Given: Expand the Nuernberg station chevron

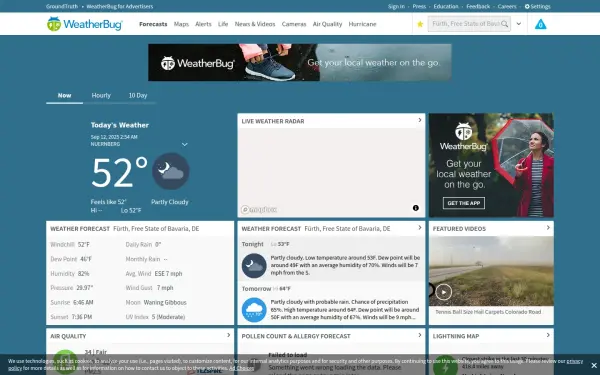Looking at the screenshot, I should [x=184, y=144].
